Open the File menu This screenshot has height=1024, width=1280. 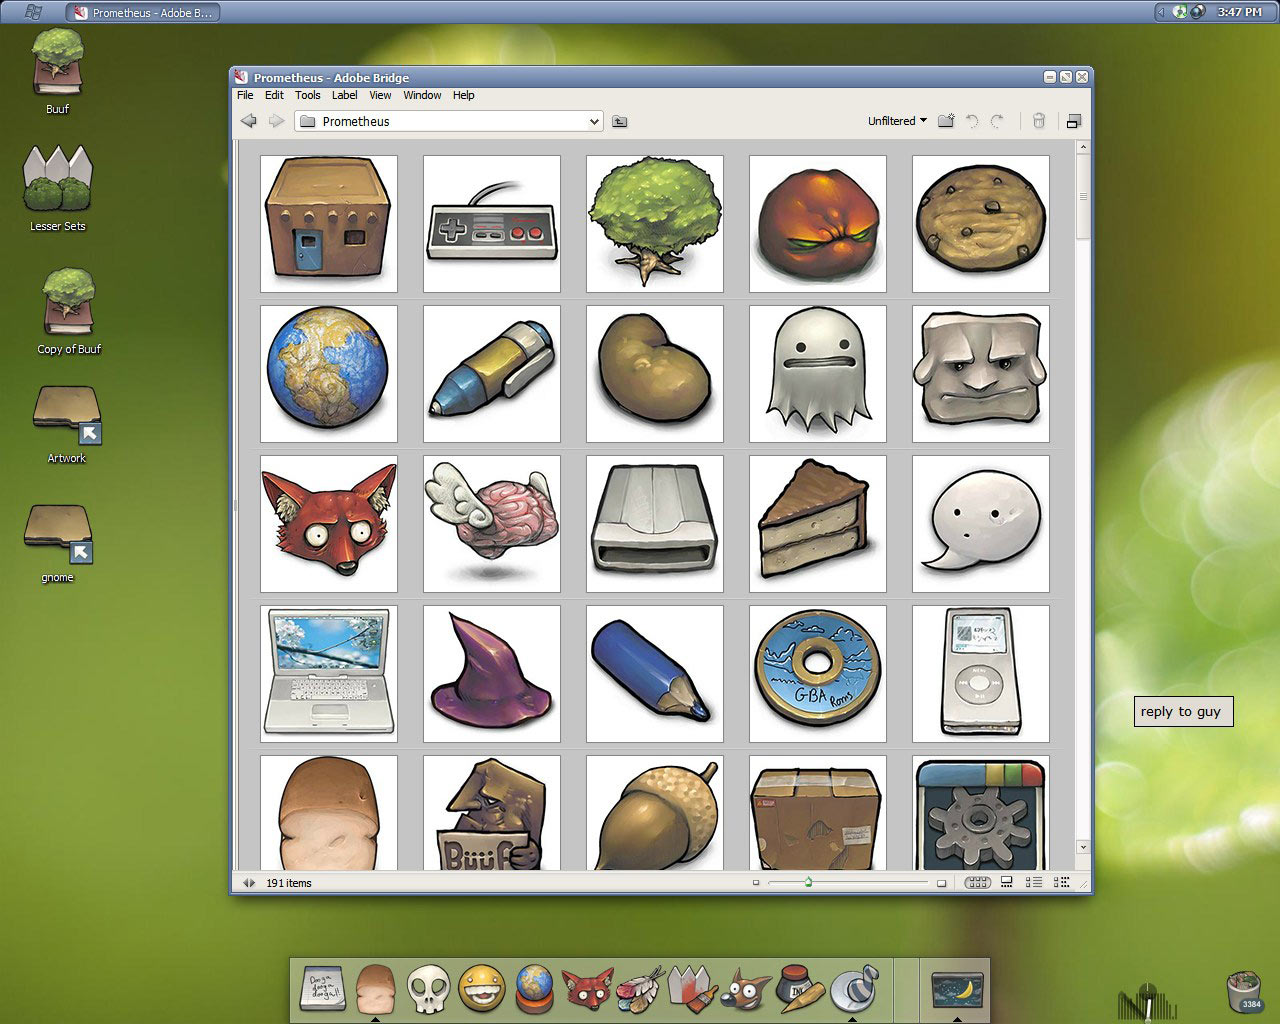click(x=245, y=95)
